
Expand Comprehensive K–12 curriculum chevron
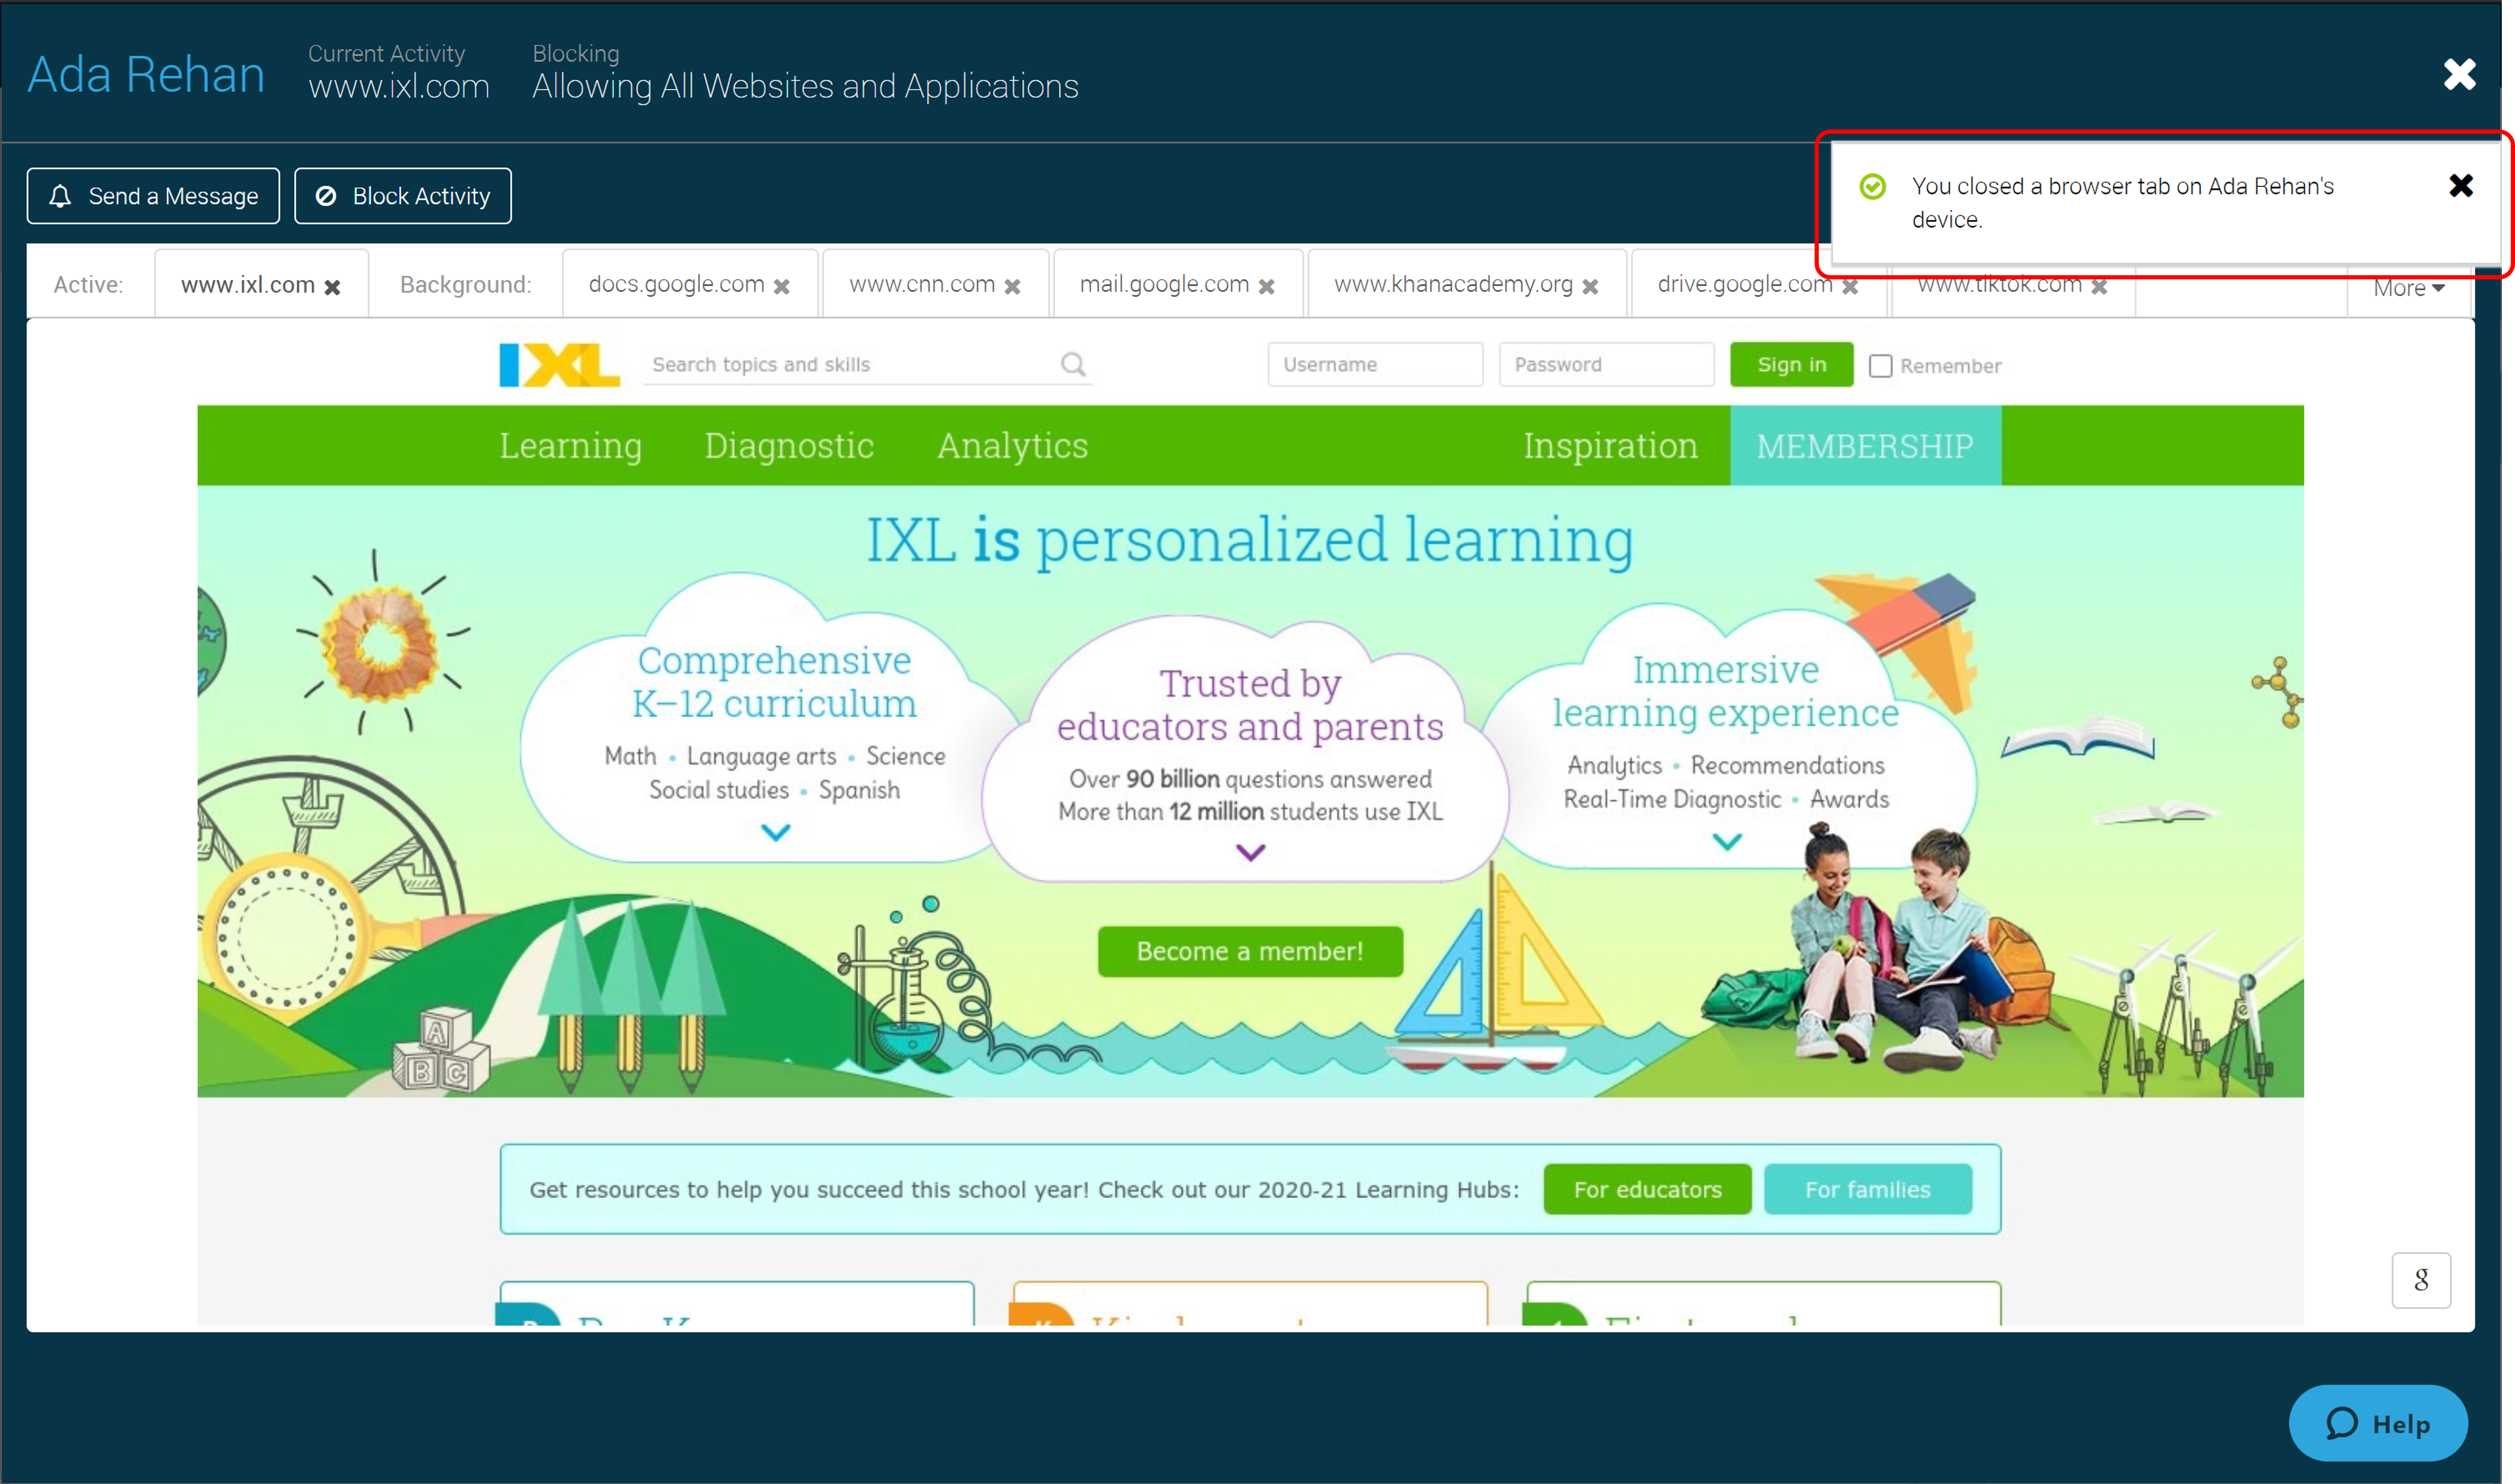776,833
